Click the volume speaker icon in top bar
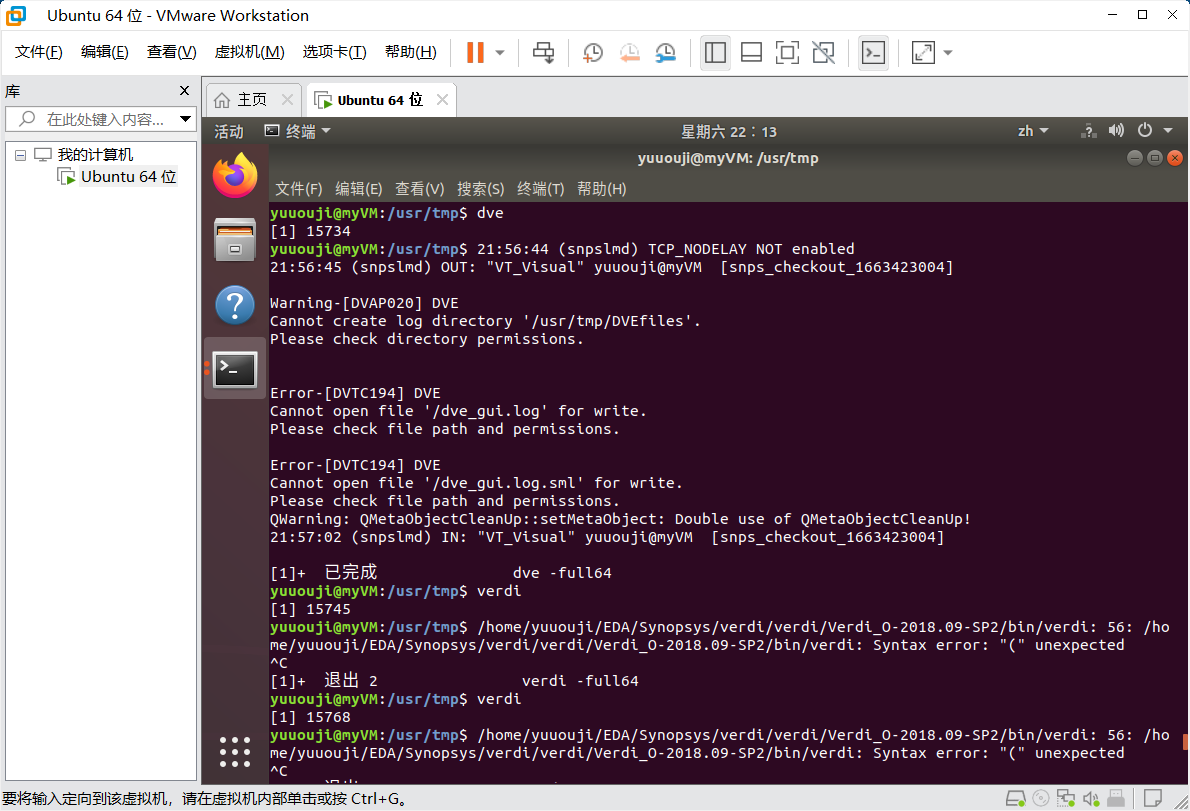 click(x=1115, y=131)
